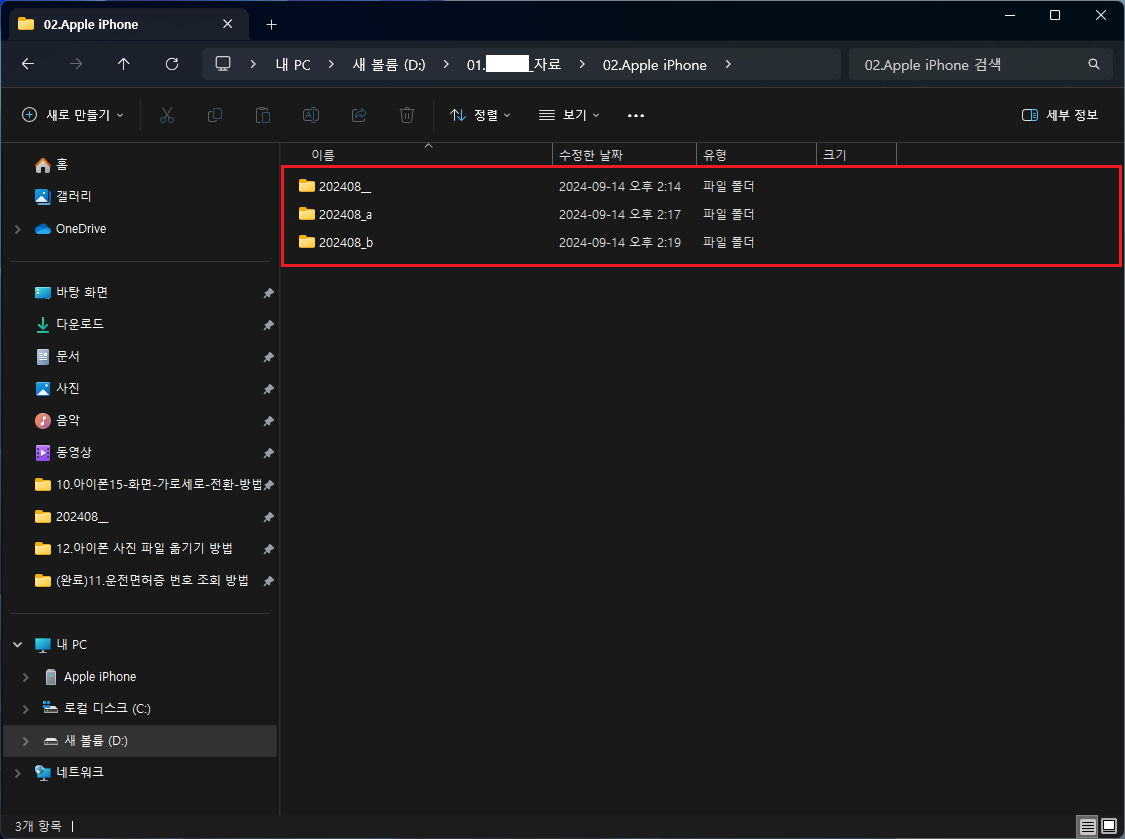Click 02.Apple iPhone breadcrumb segment
Viewport: 1125px width, 839px height.
[x=654, y=65]
